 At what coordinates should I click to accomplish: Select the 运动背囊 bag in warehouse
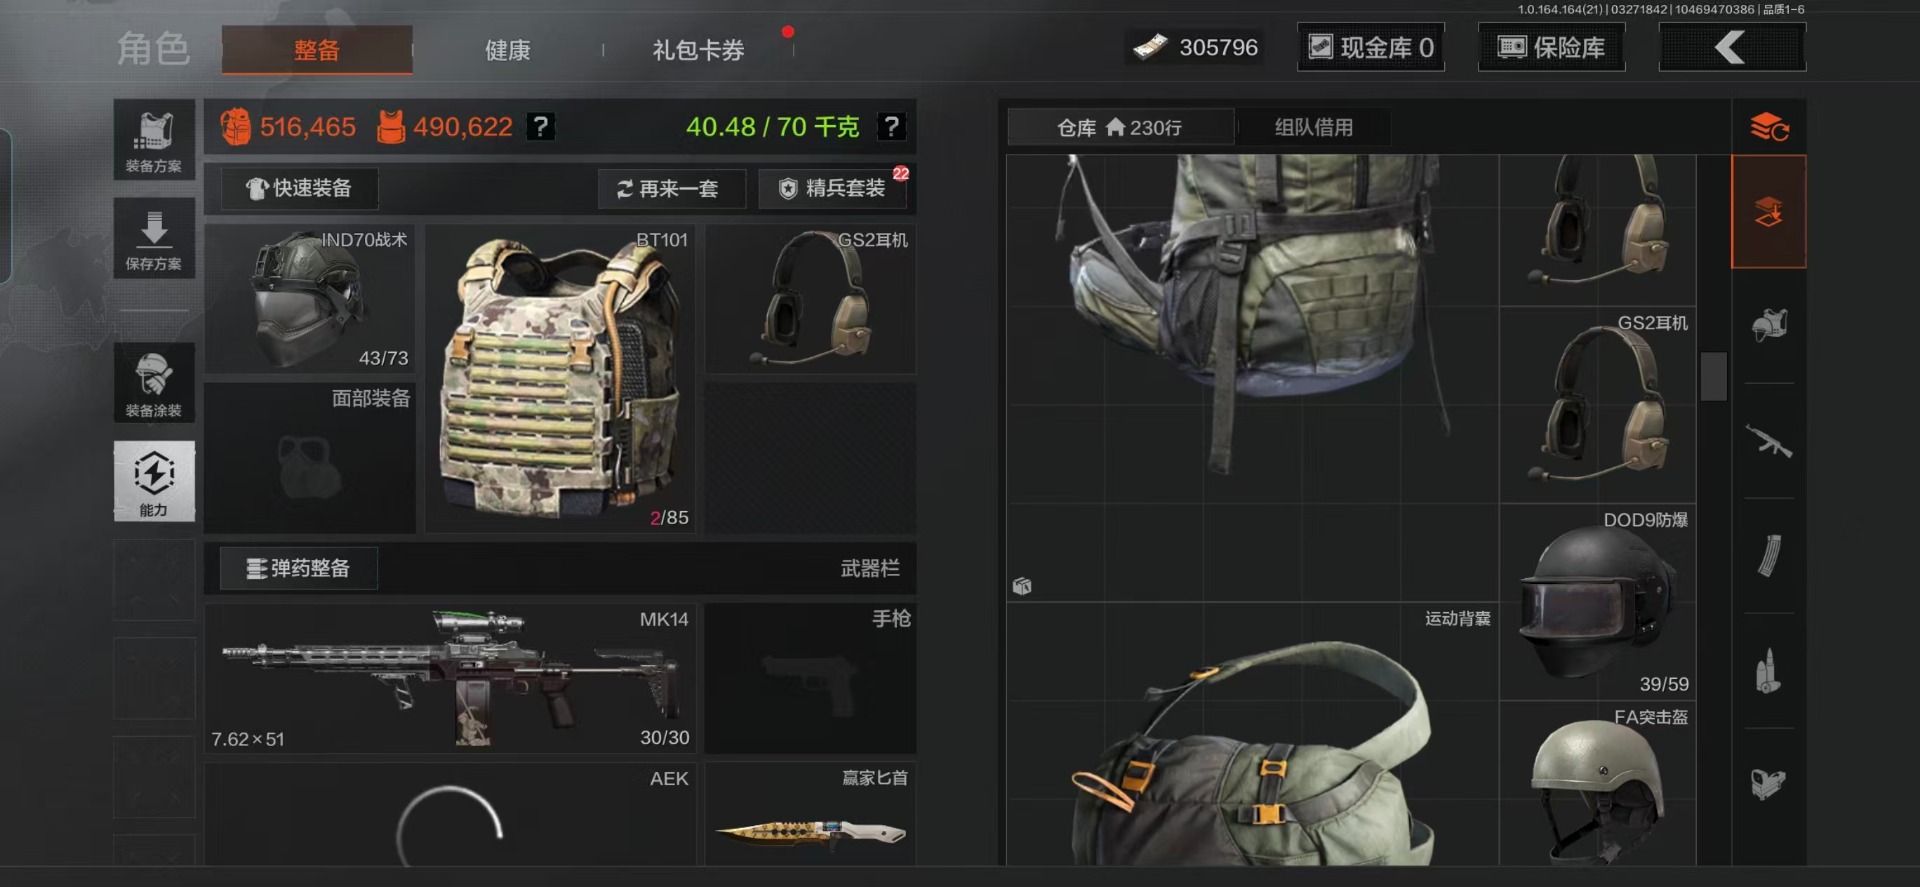[1252, 733]
